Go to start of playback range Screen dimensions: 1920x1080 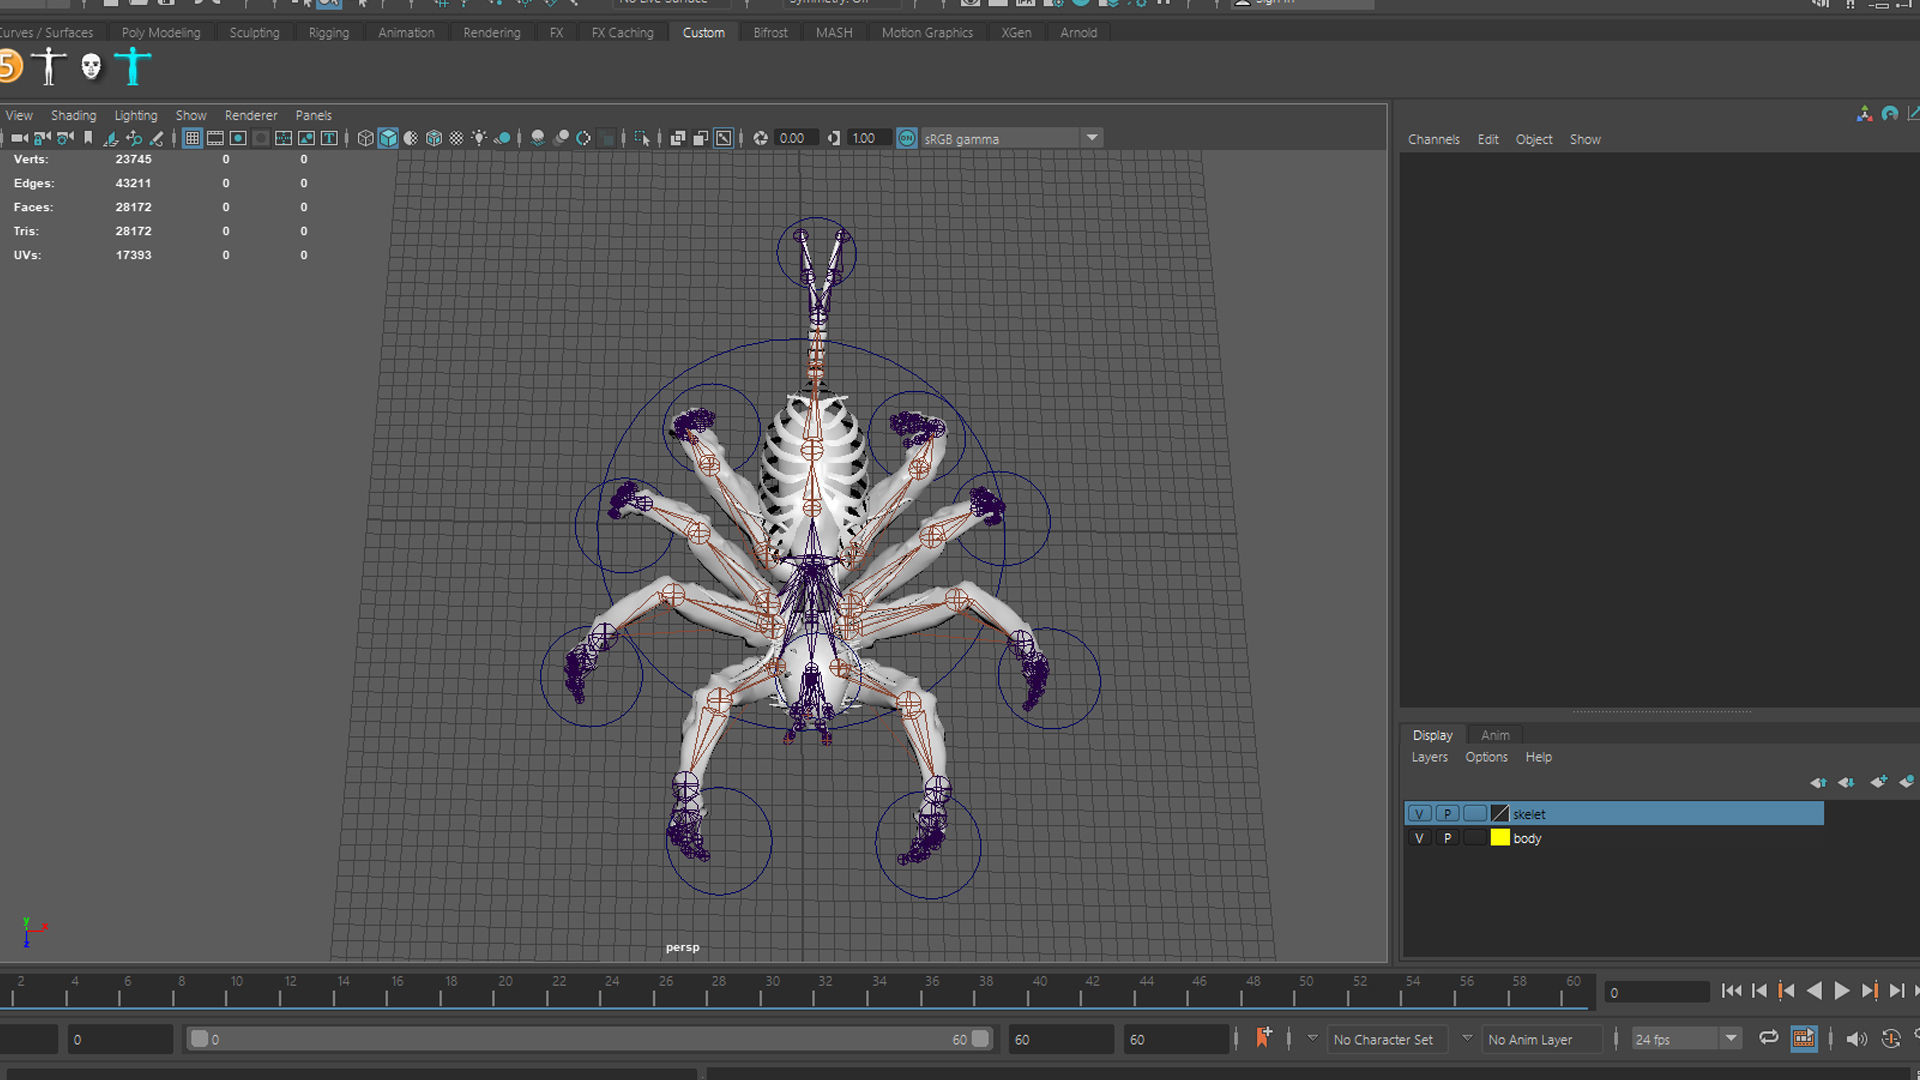(1732, 991)
